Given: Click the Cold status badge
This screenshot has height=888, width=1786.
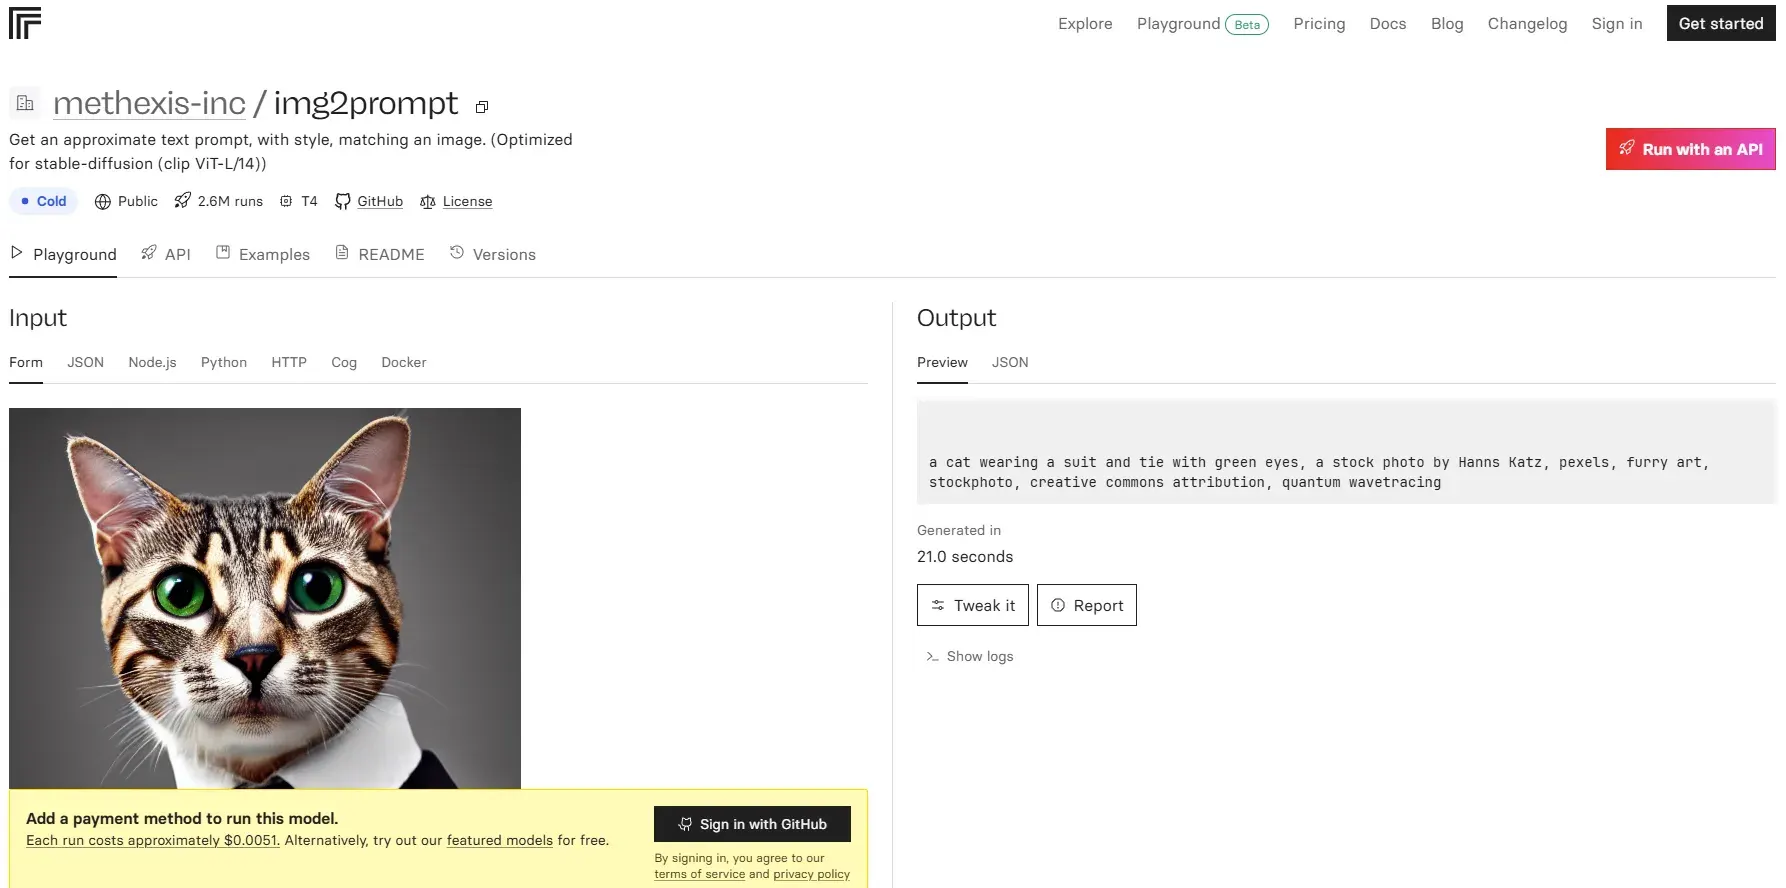Looking at the screenshot, I should click(x=44, y=201).
